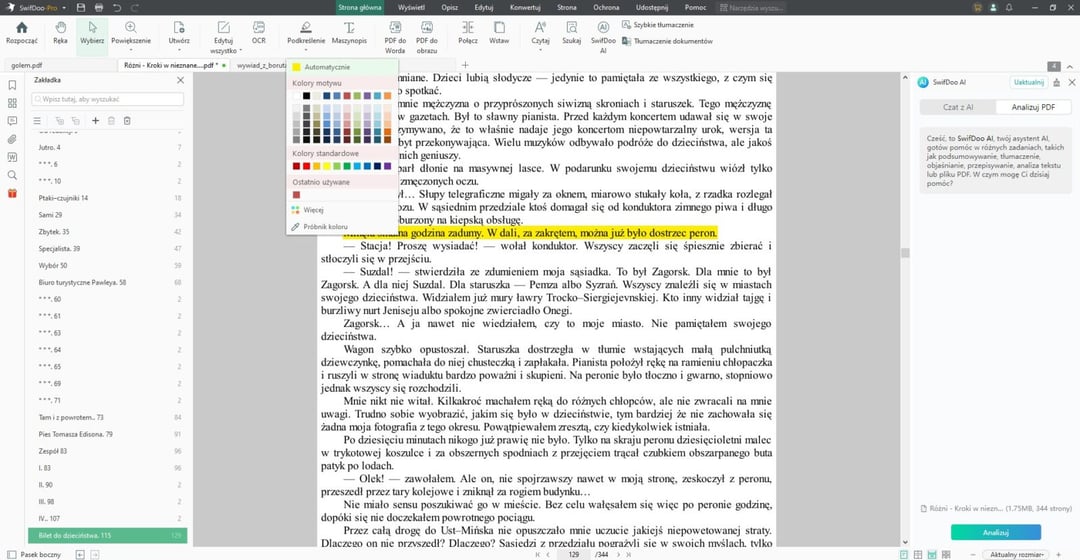
Task: Open the thumbnails grid sidebar icon
Action: pyautogui.click(x=12, y=102)
